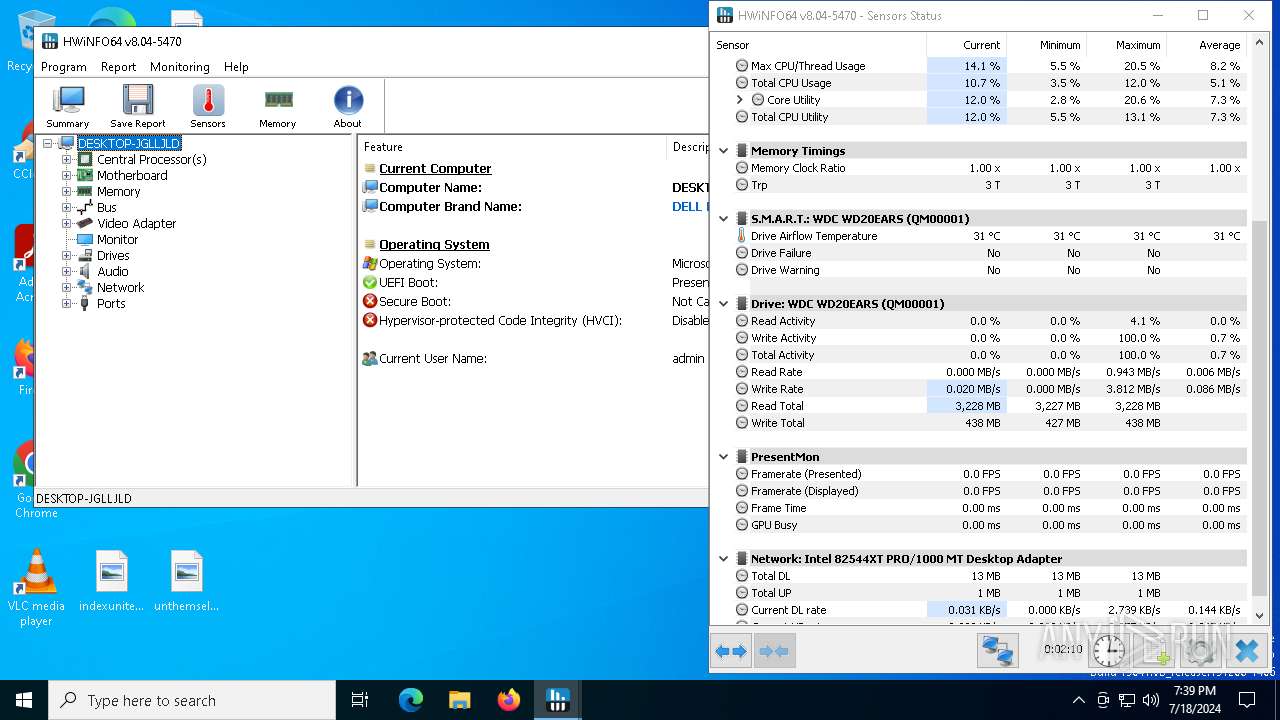Screen dimensions: 1280x720
Task: Click the shrink columns arrows button
Action: tap(774, 651)
